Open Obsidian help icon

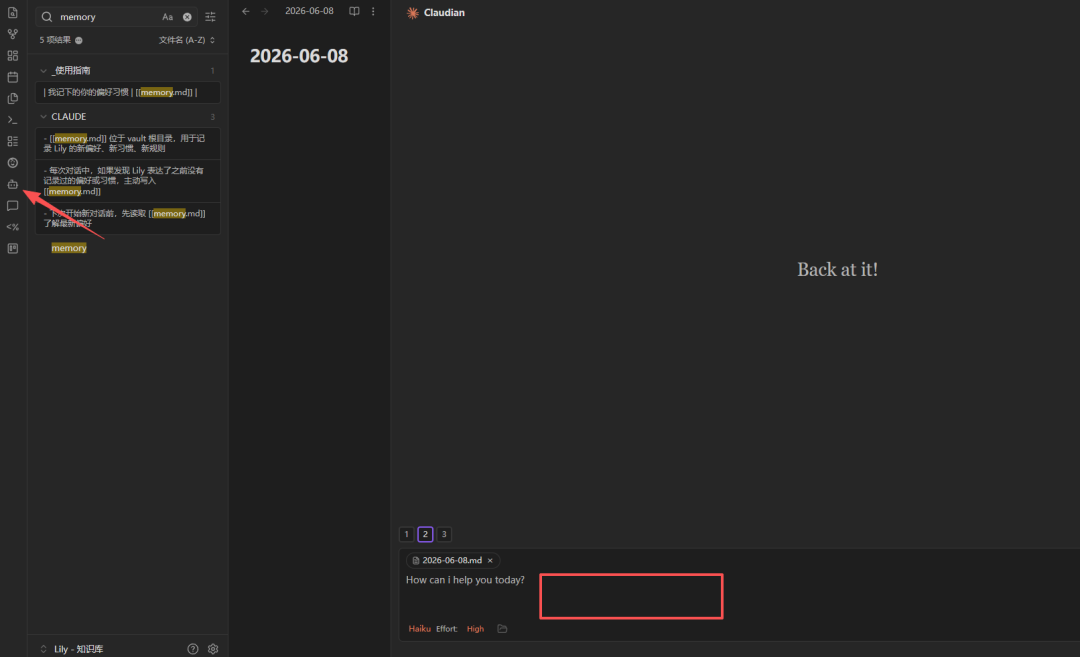pos(193,649)
